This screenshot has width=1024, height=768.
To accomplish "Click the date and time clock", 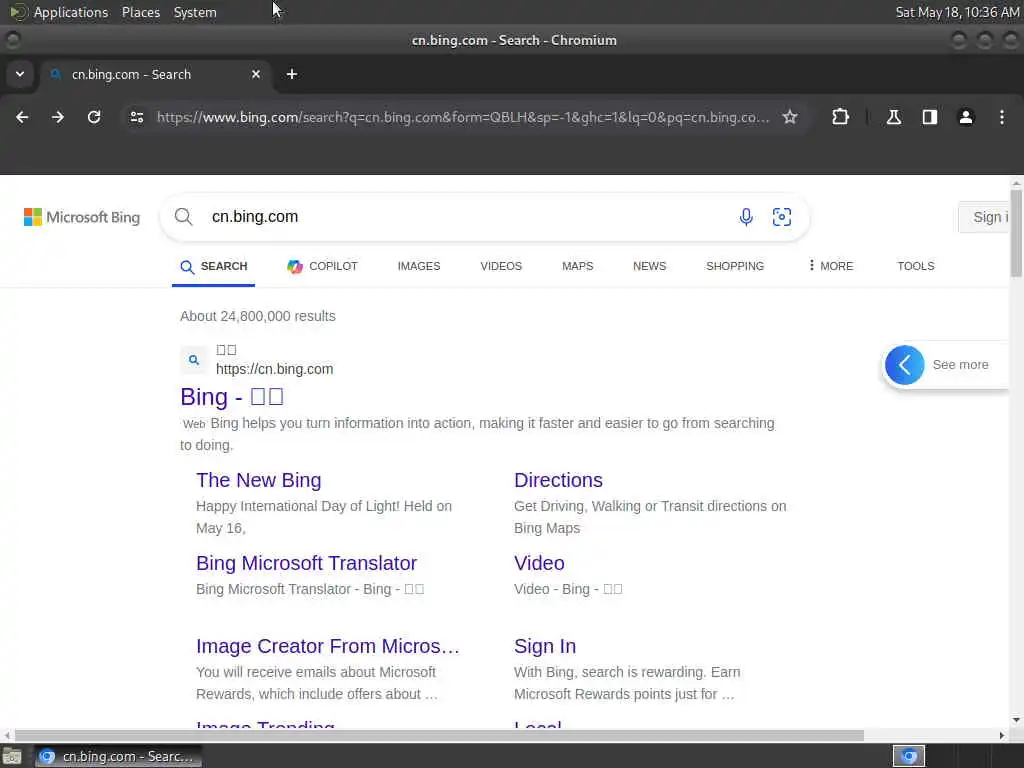I will [957, 12].
